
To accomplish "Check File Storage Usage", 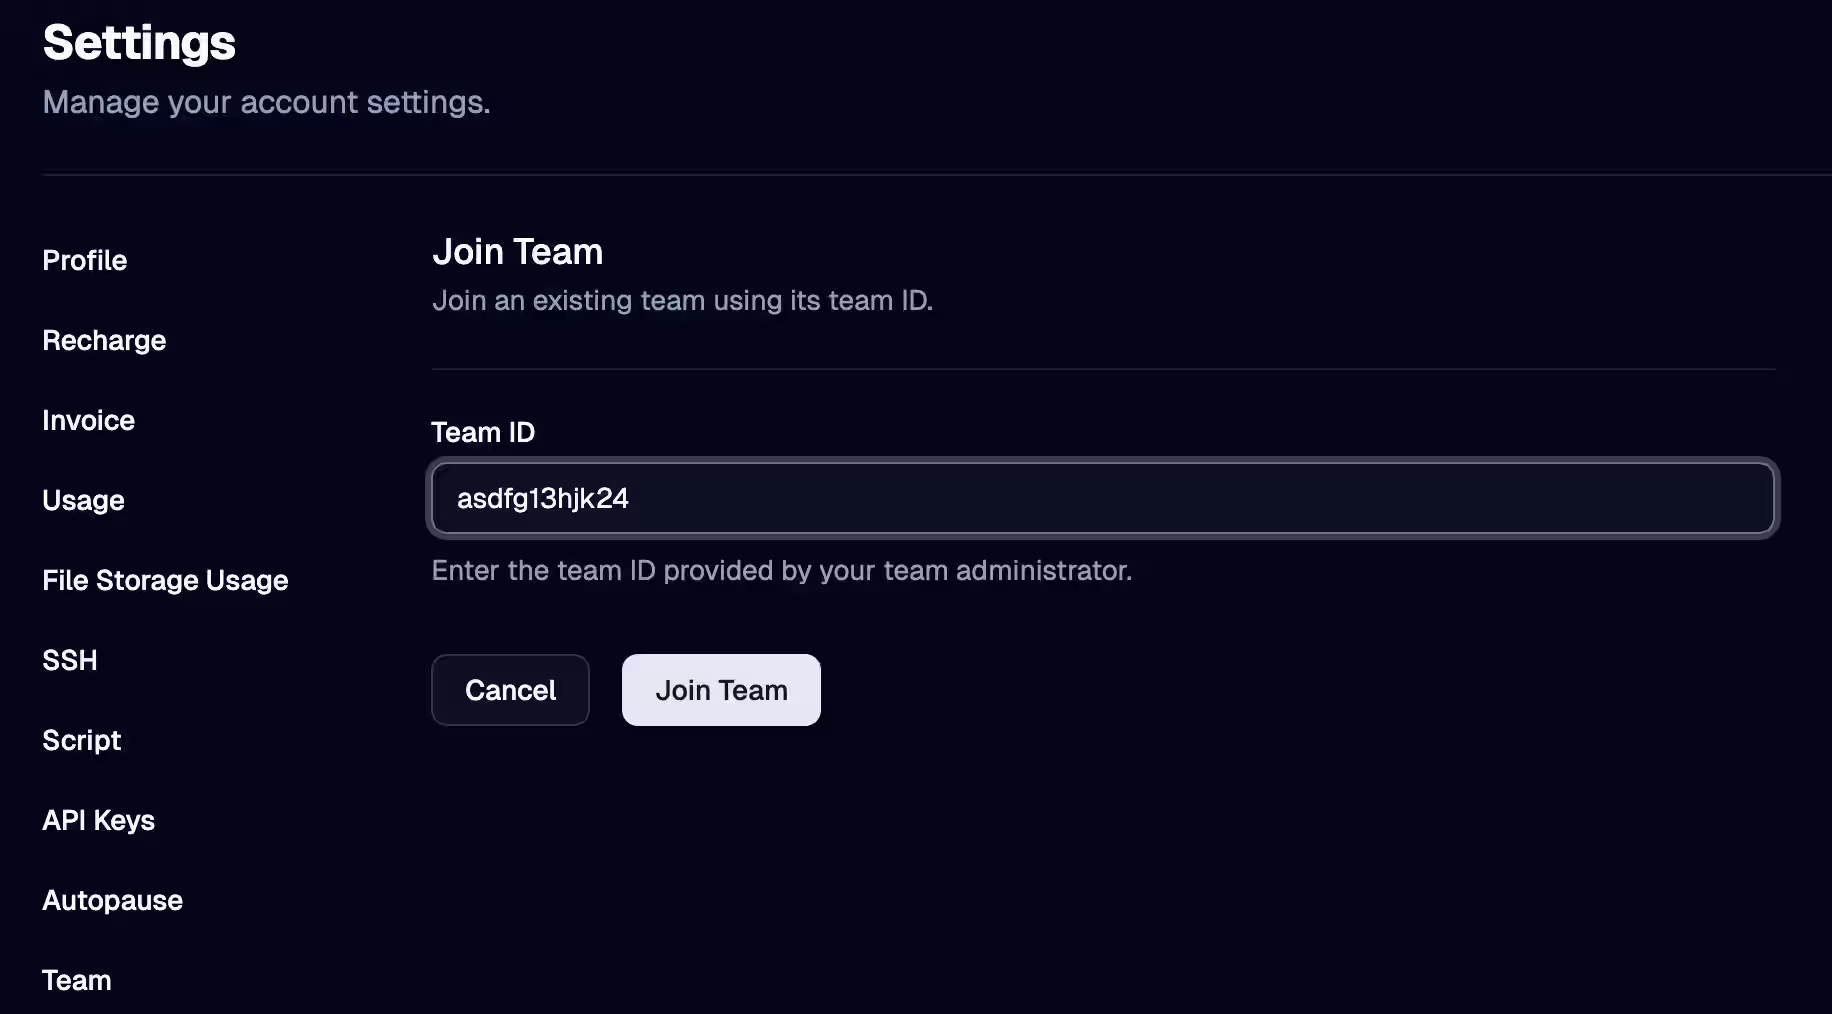I will 165,580.
